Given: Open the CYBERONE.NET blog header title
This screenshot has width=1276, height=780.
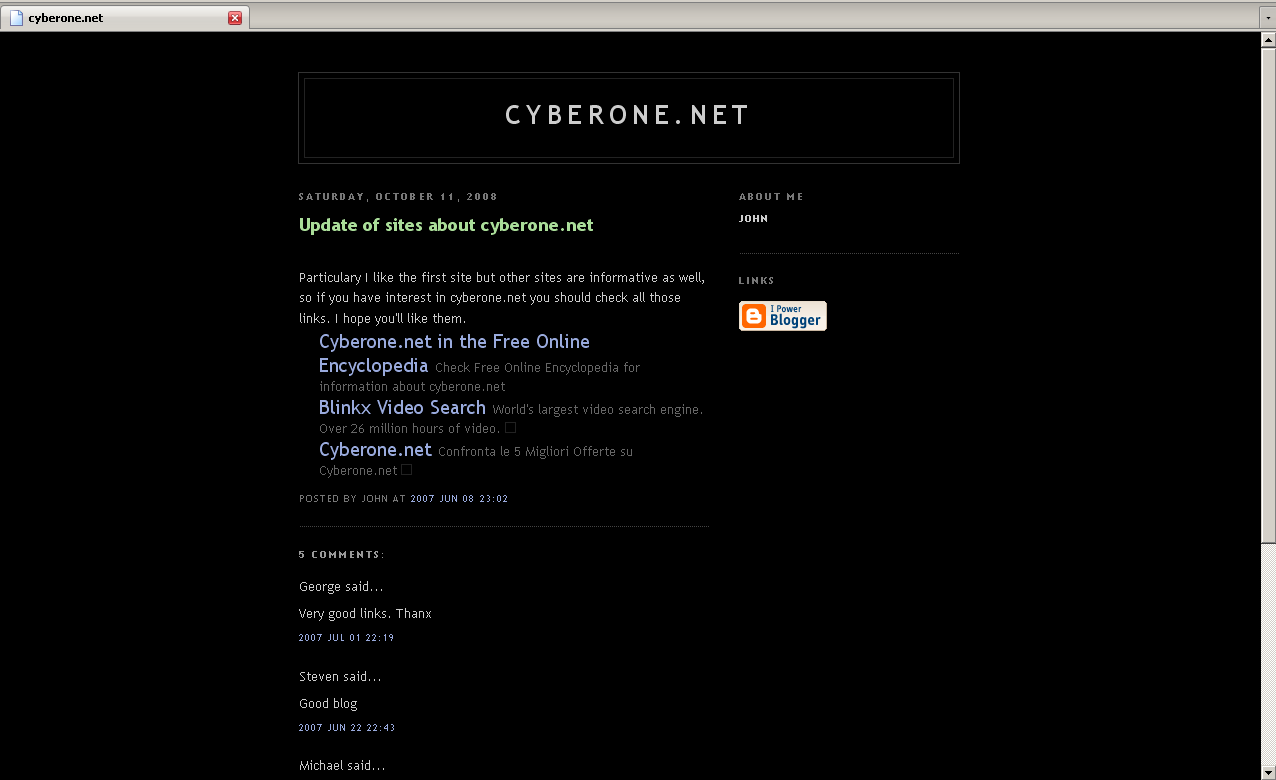Looking at the screenshot, I should click(x=628, y=115).
